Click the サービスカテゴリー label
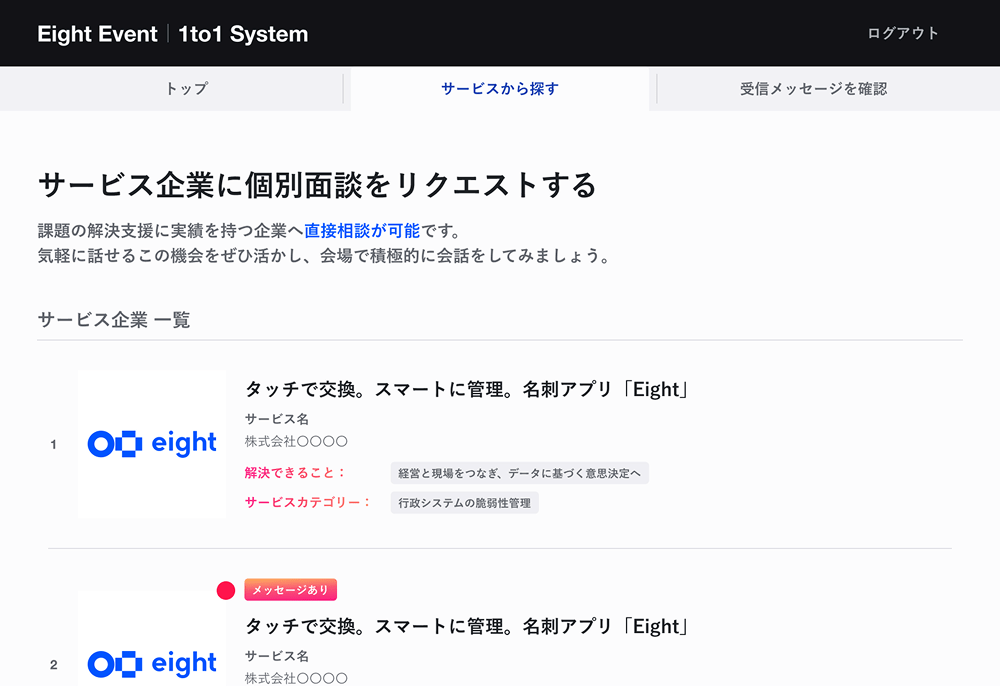The height and width of the screenshot is (686, 1000). tap(307, 503)
